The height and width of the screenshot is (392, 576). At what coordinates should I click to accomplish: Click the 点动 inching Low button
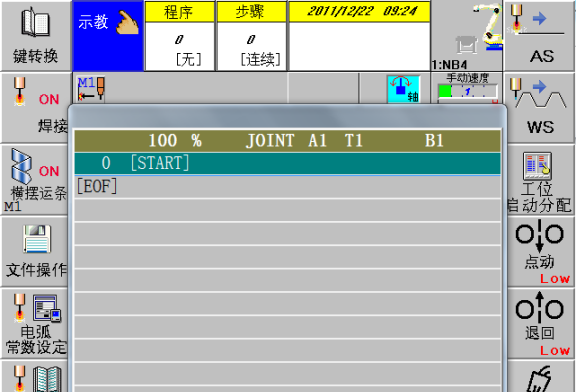(x=540, y=252)
